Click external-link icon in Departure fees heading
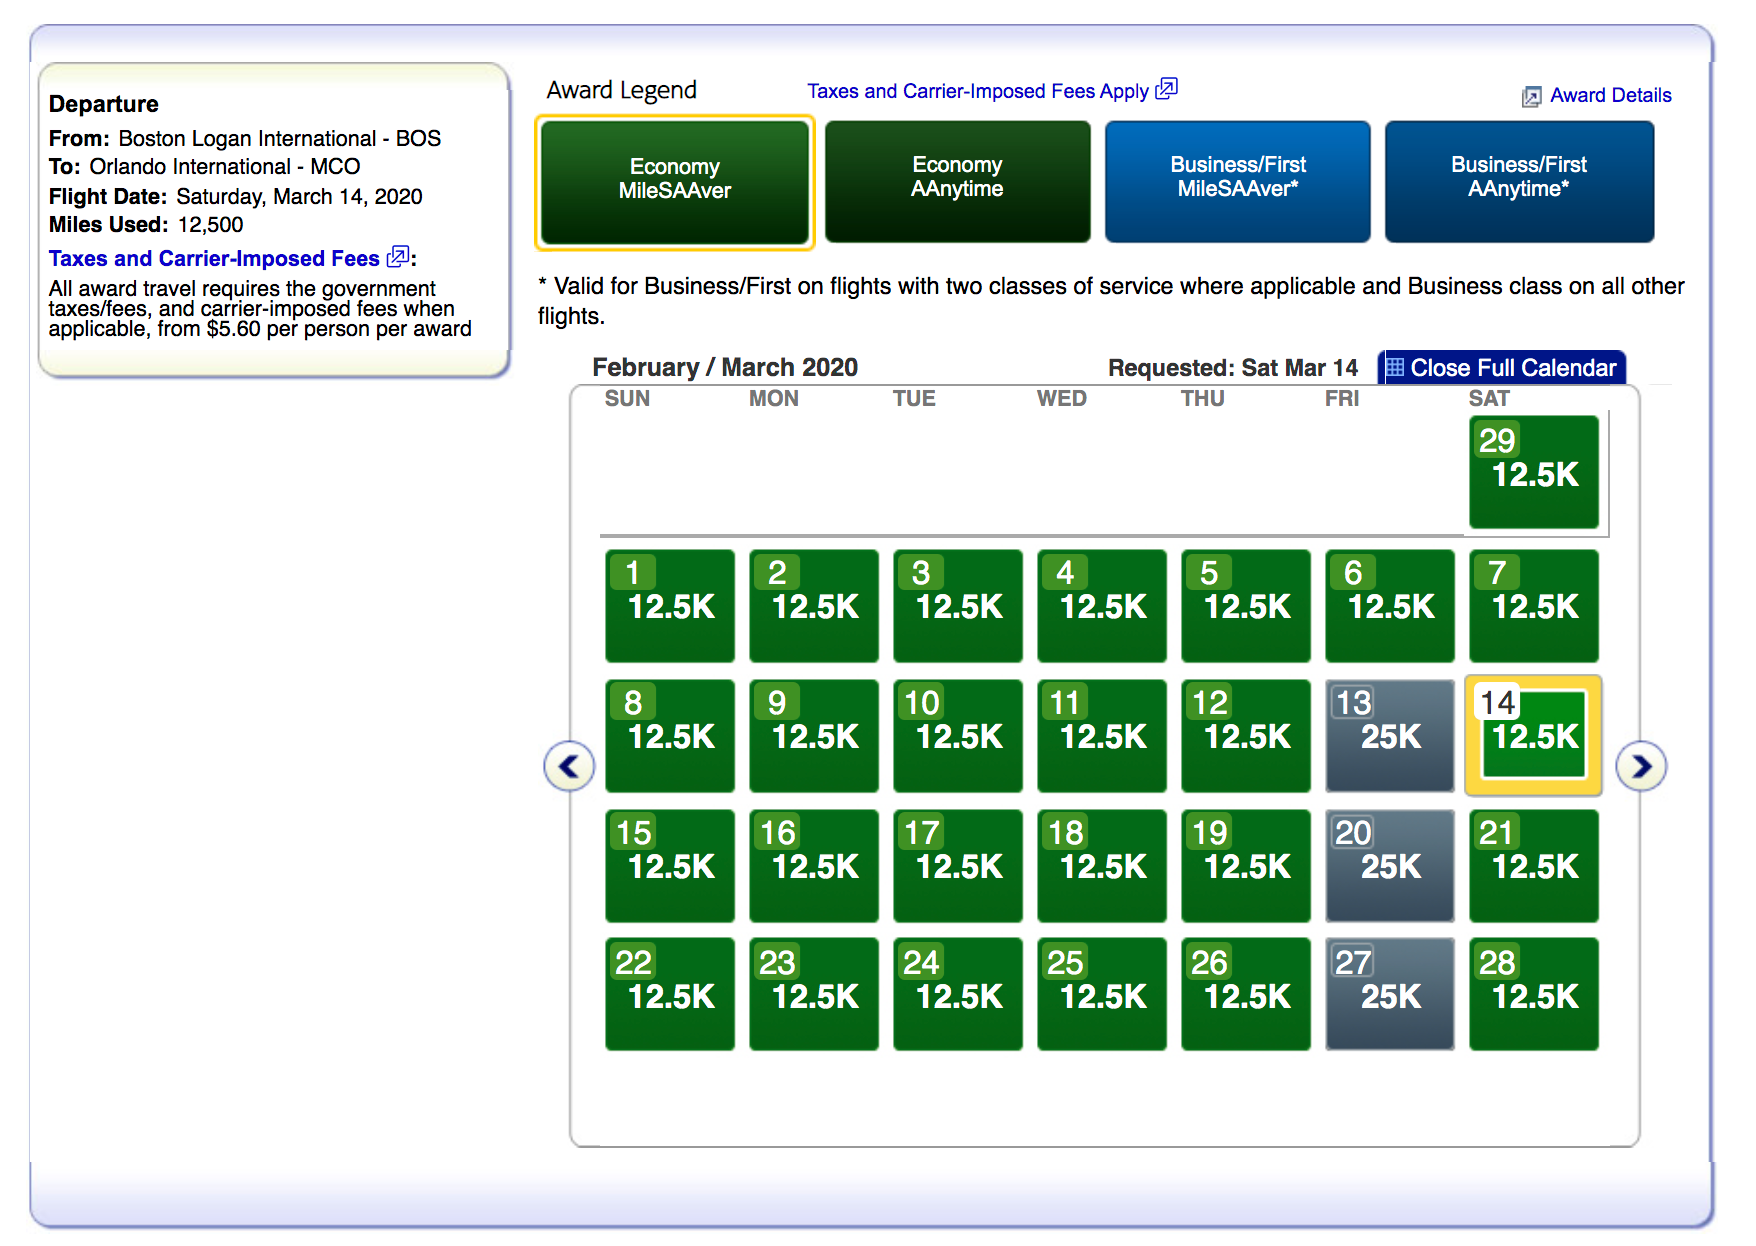Screen dimensions: 1756x1246 397,257
